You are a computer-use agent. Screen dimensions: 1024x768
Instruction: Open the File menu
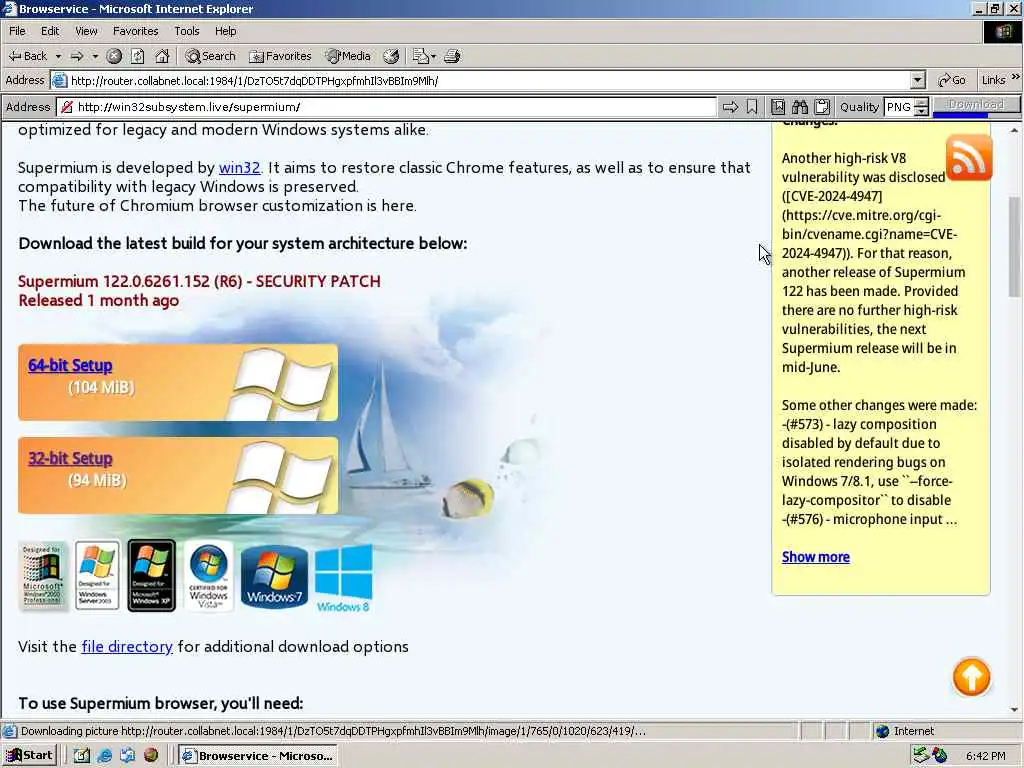pos(18,31)
